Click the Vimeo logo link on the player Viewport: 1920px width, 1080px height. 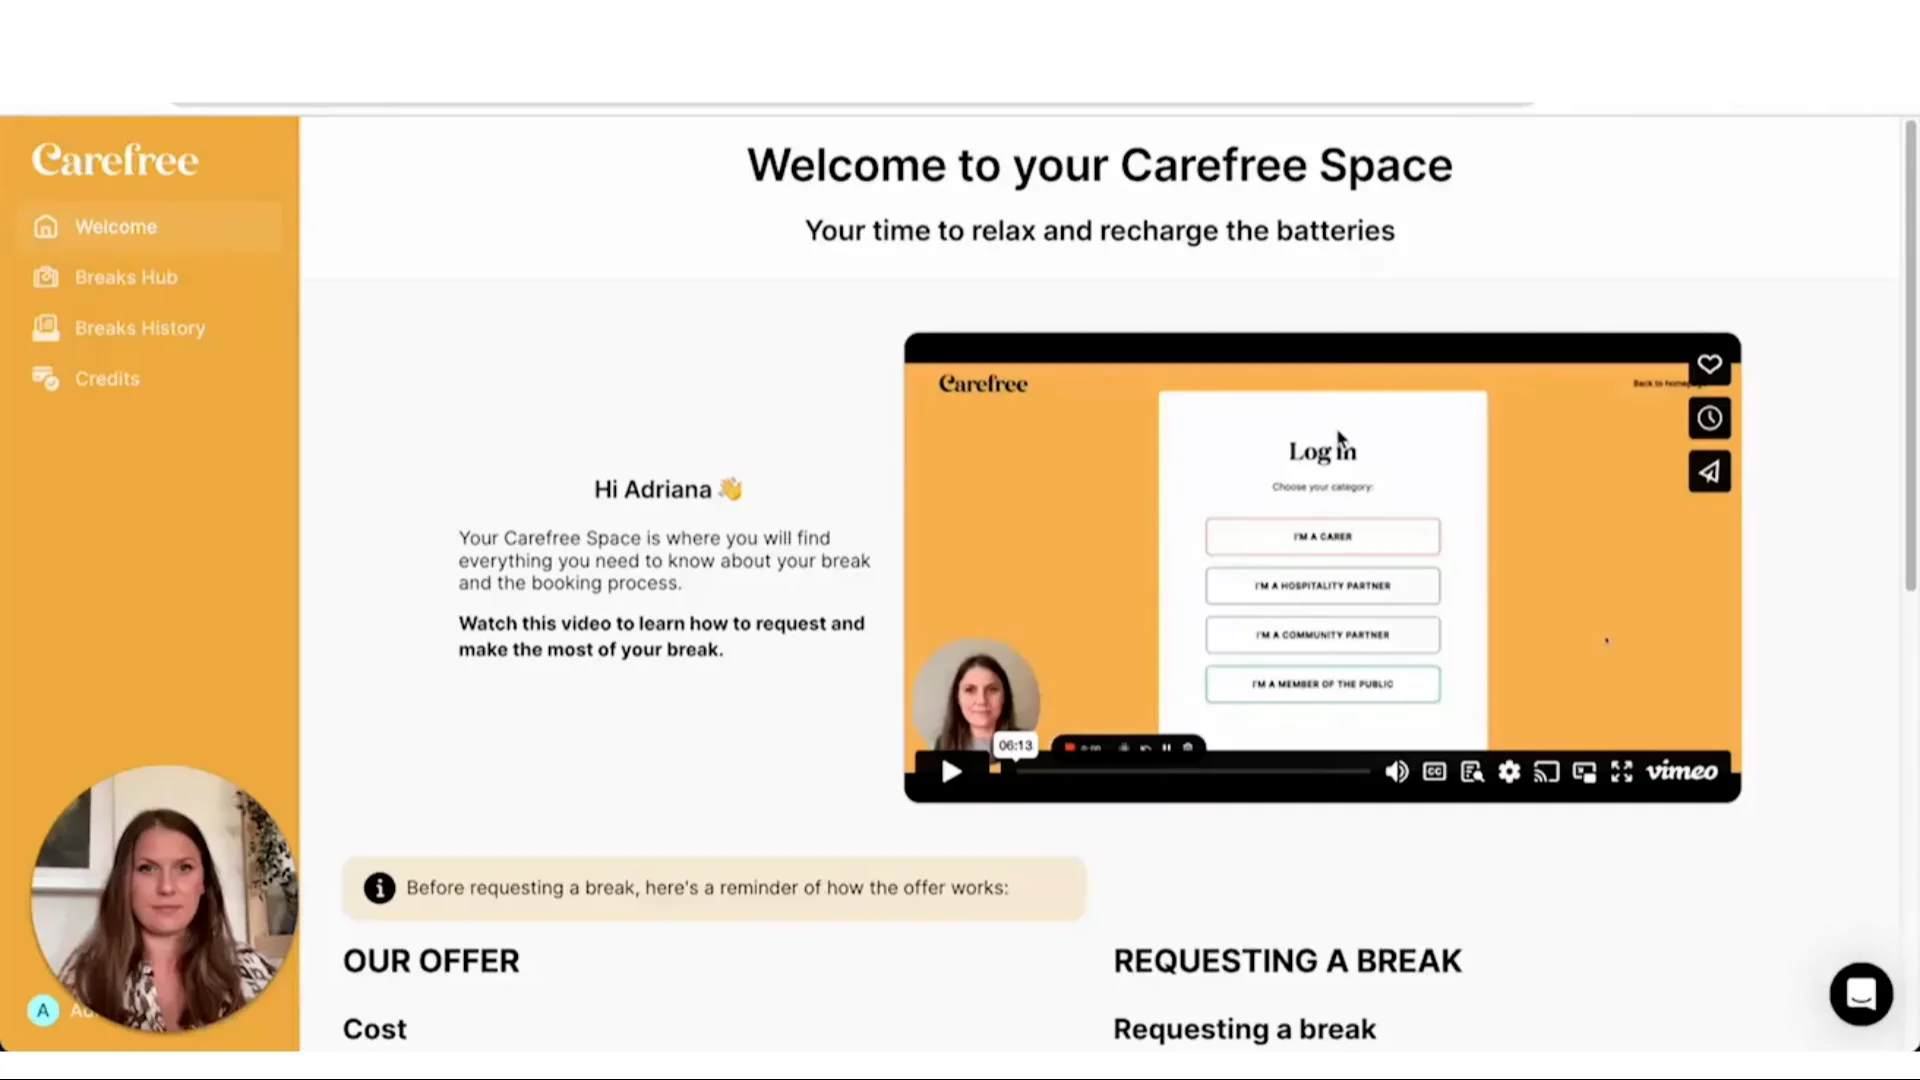tap(1681, 771)
